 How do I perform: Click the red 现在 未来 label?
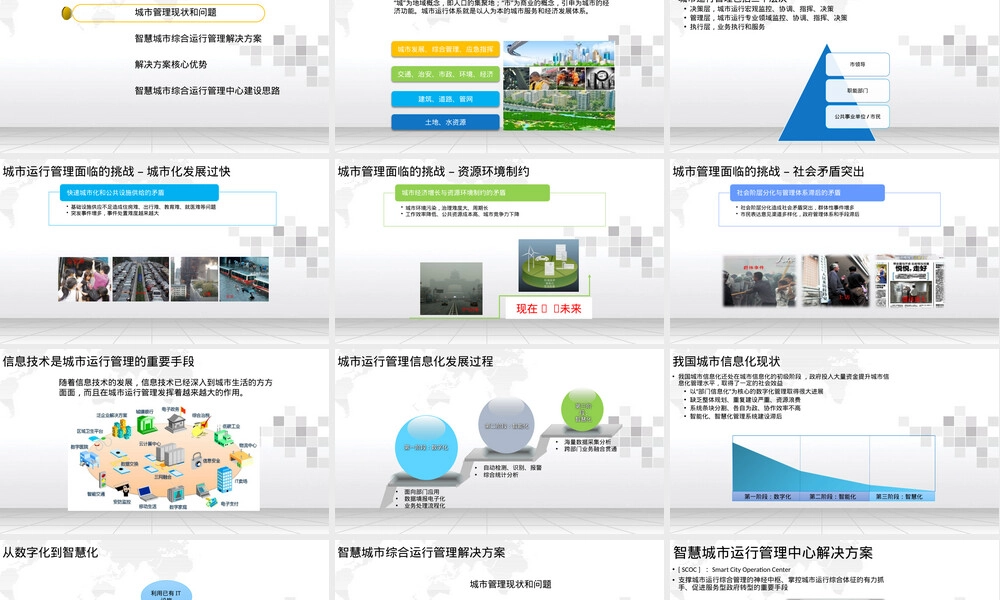[549, 309]
